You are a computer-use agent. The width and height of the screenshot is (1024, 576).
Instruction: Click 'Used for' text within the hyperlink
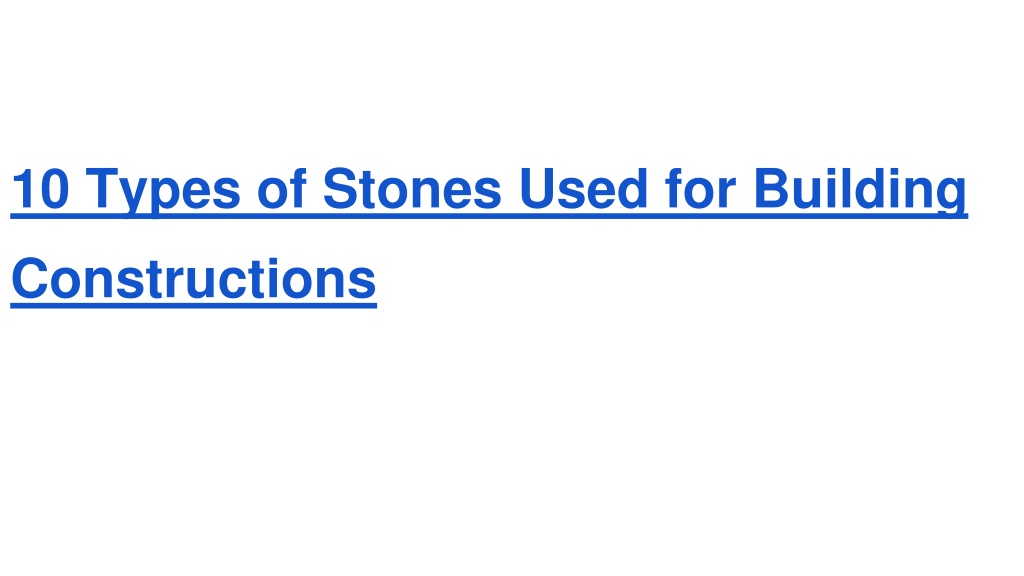[x=628, y=189]
